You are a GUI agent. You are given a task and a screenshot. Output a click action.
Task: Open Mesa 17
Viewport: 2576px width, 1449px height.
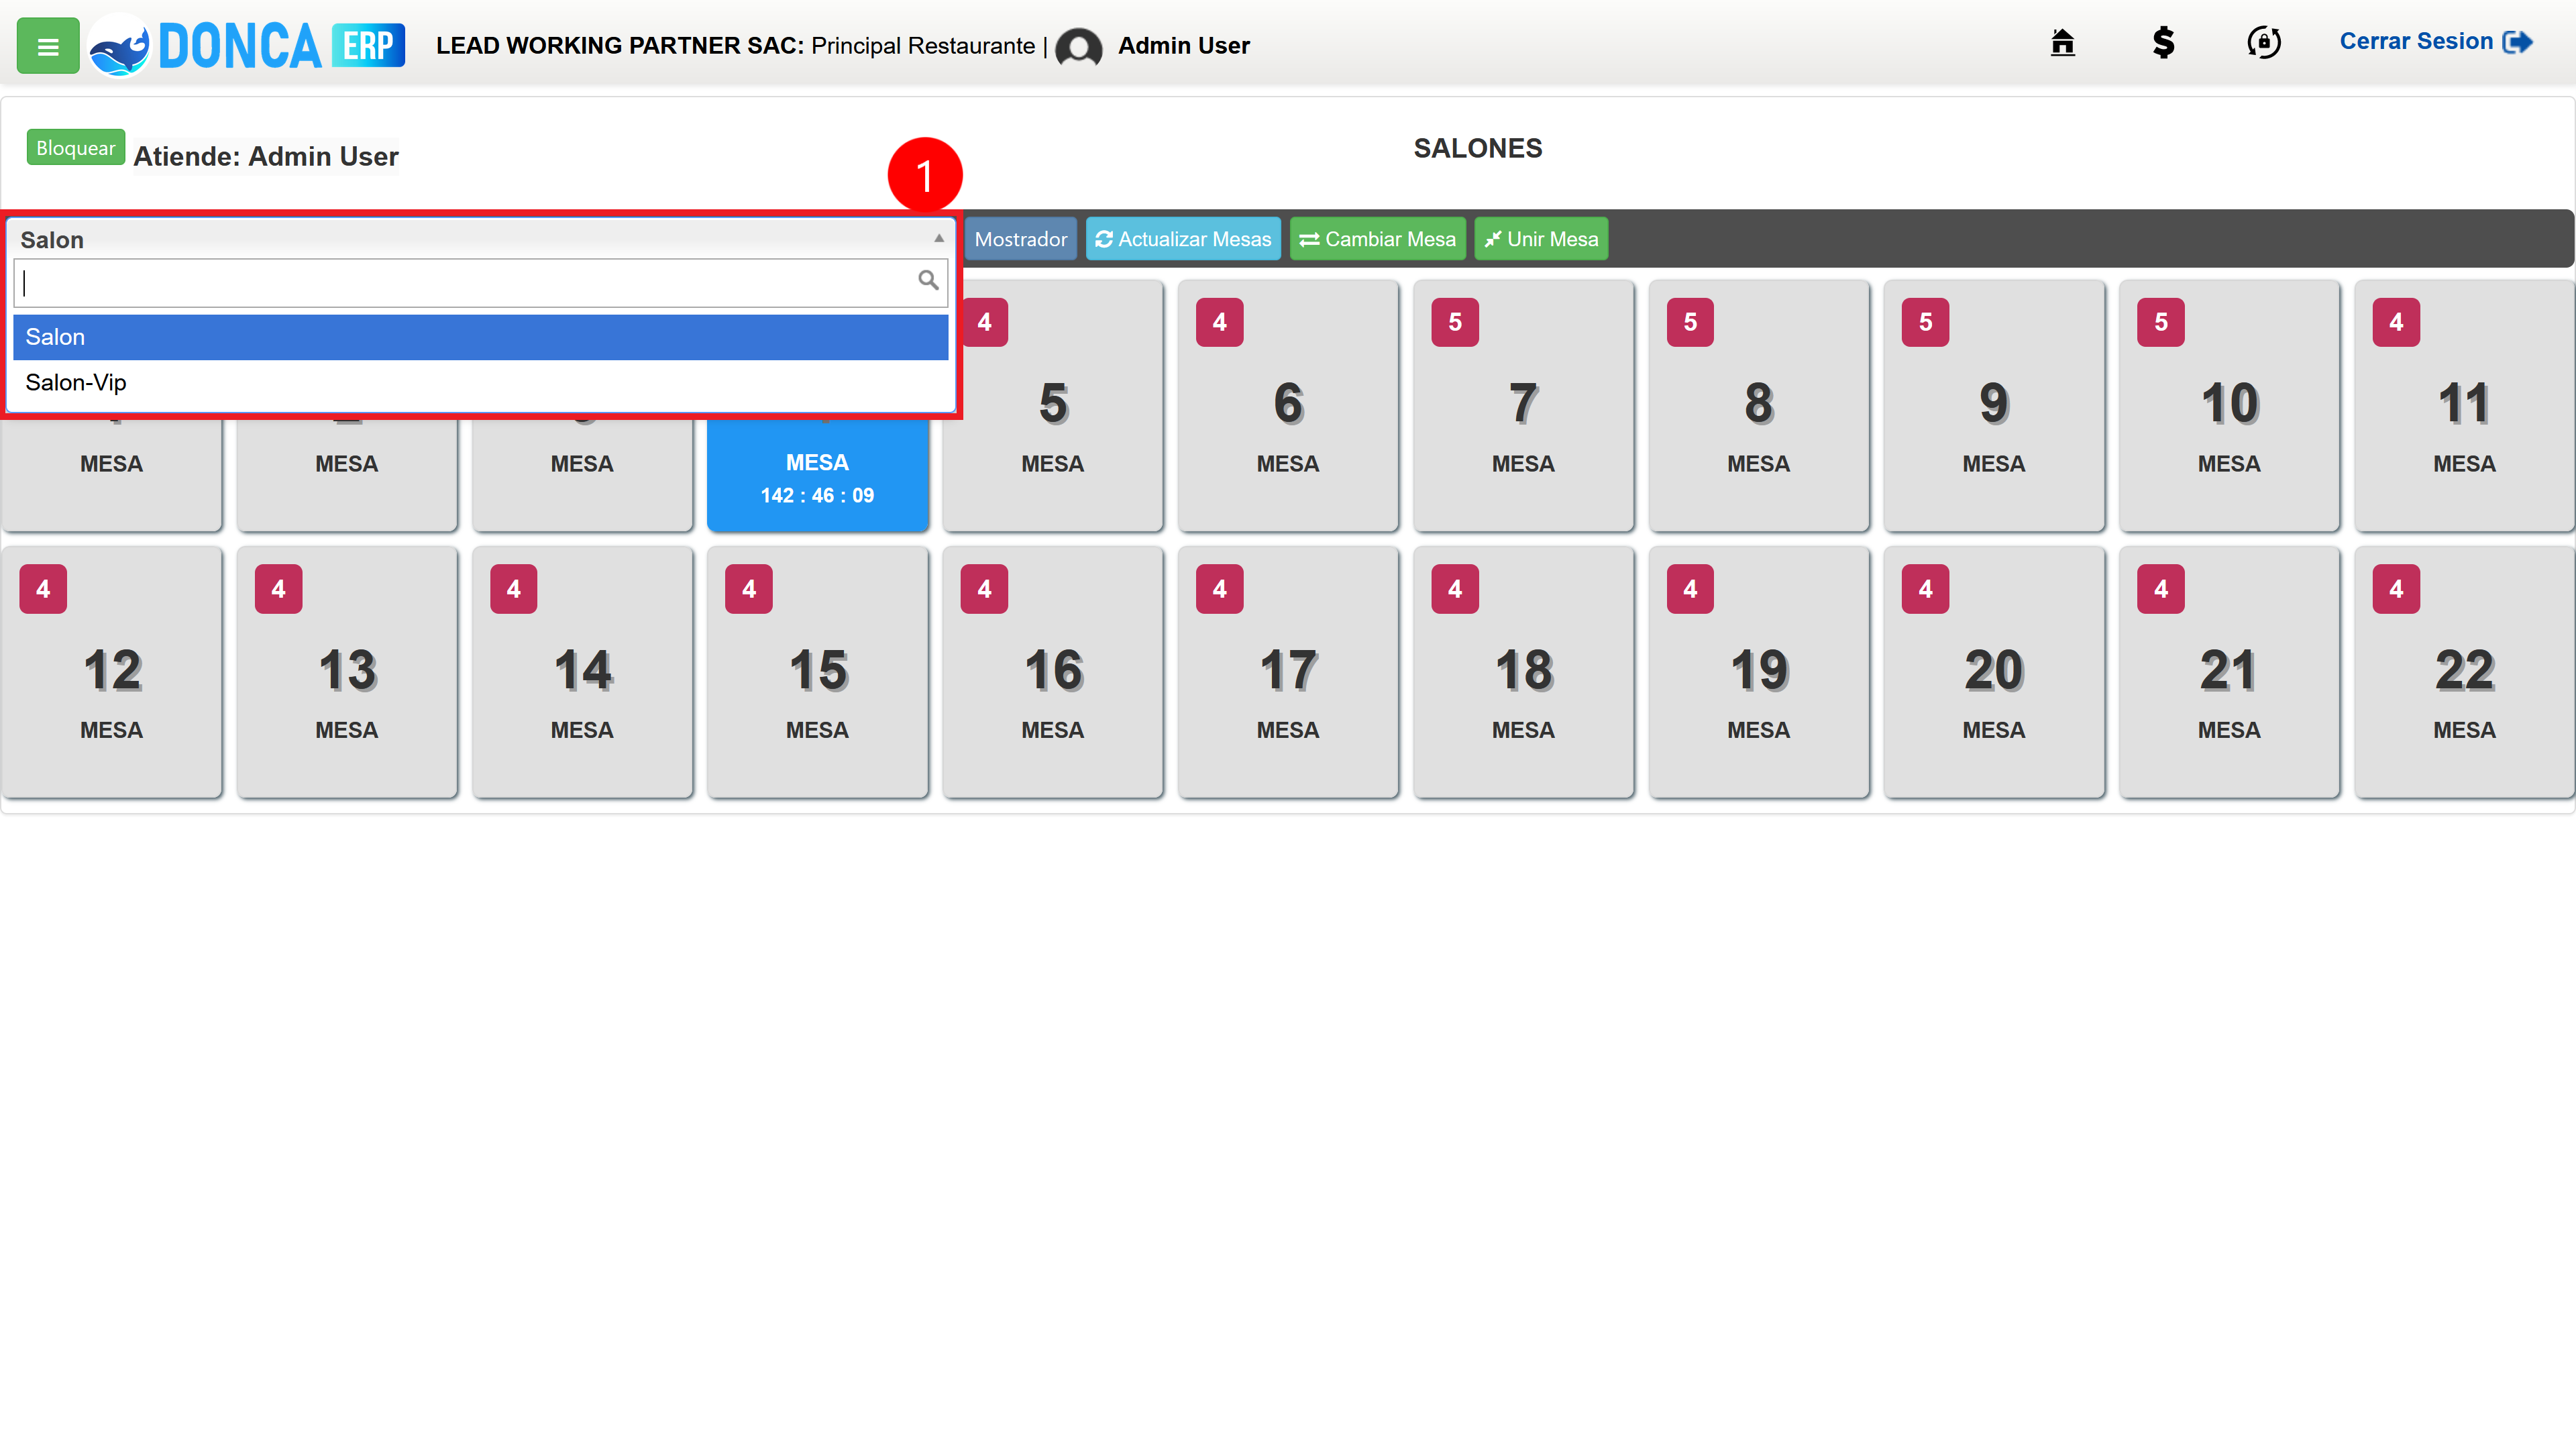pyautogui.click(x=1288, y=672)
